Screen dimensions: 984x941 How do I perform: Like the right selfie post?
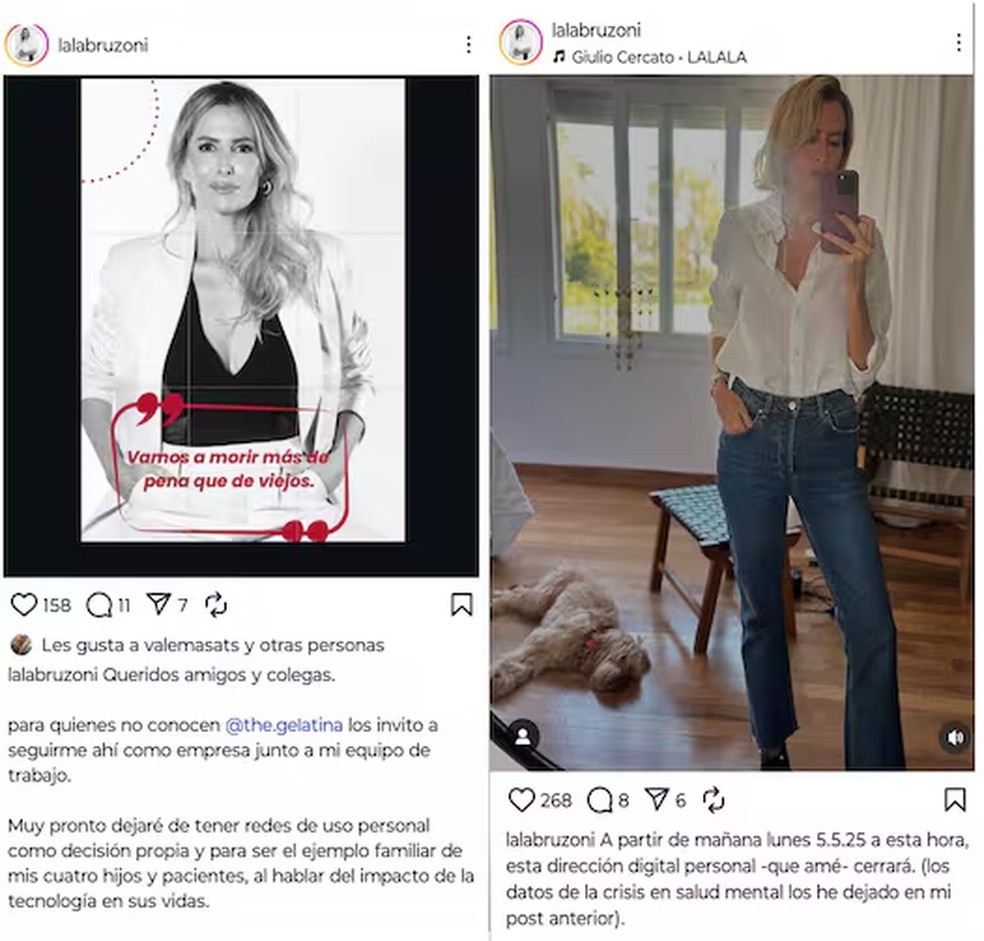coord(521,800)
